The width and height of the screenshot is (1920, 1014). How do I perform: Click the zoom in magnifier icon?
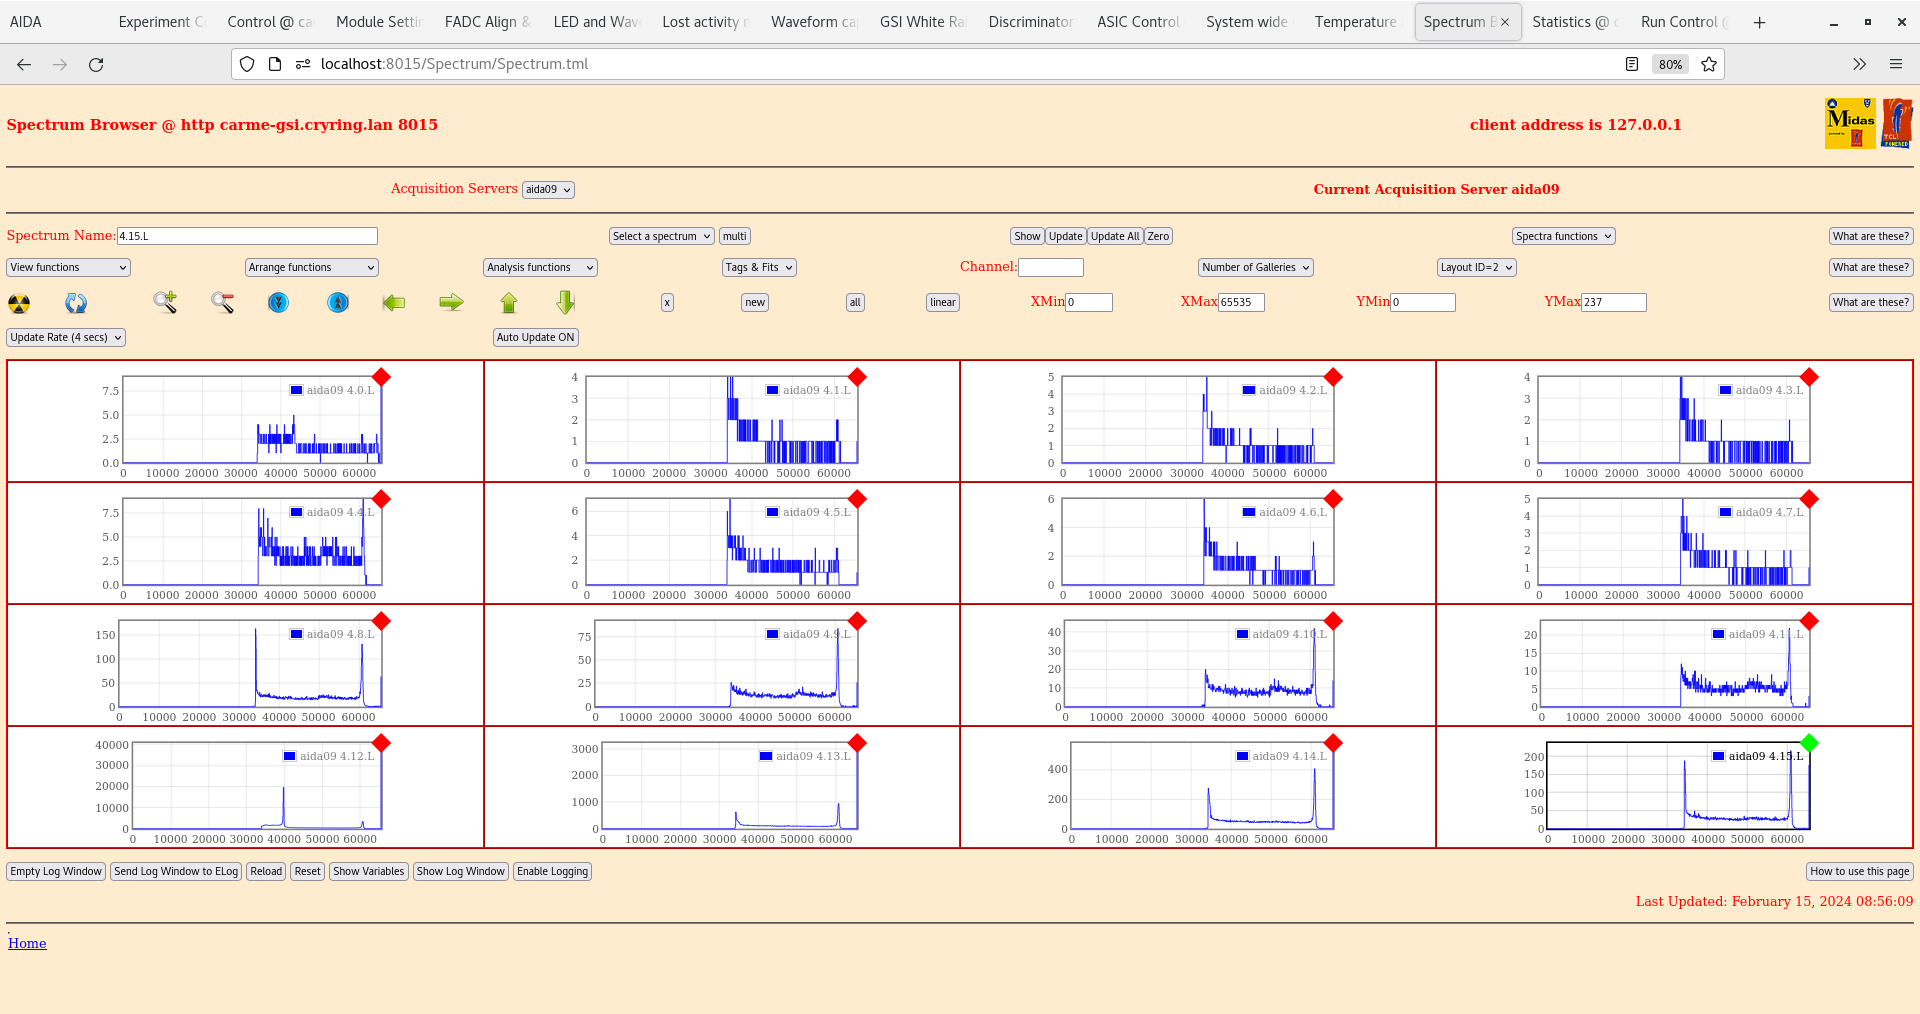pyautogui.click(x=165, y=302)
